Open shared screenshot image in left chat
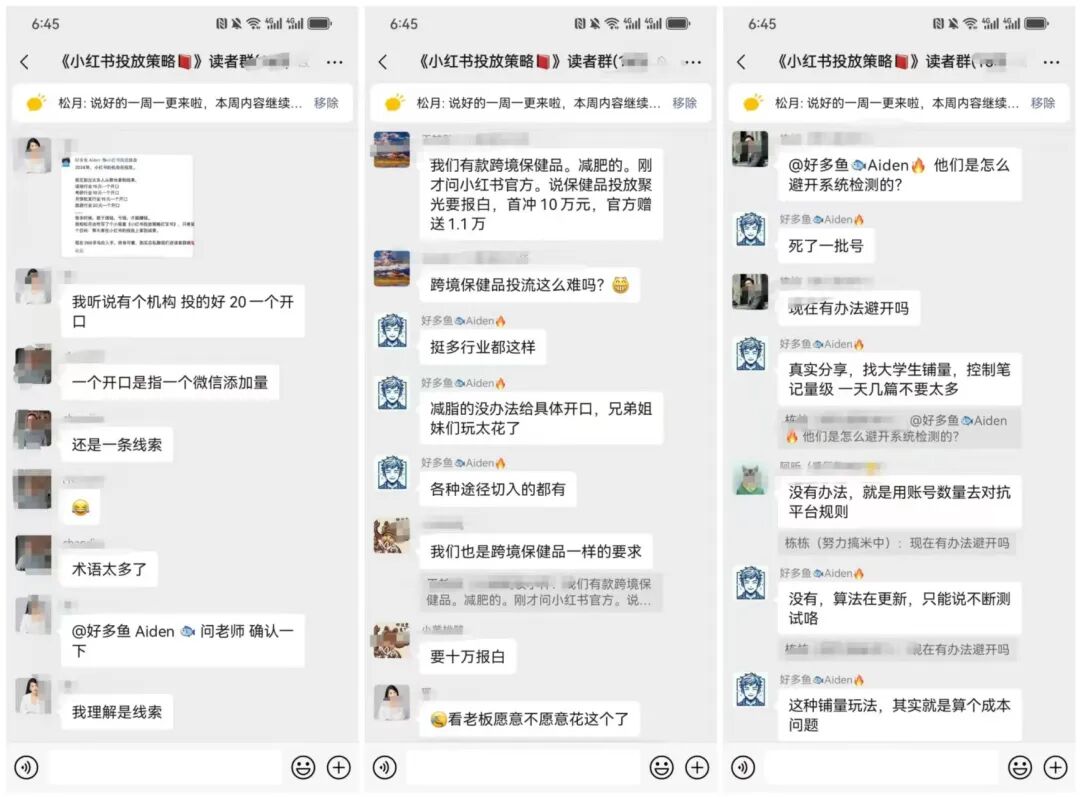The height and width of the screenshot is (797, 1080). tap(128, 205)
